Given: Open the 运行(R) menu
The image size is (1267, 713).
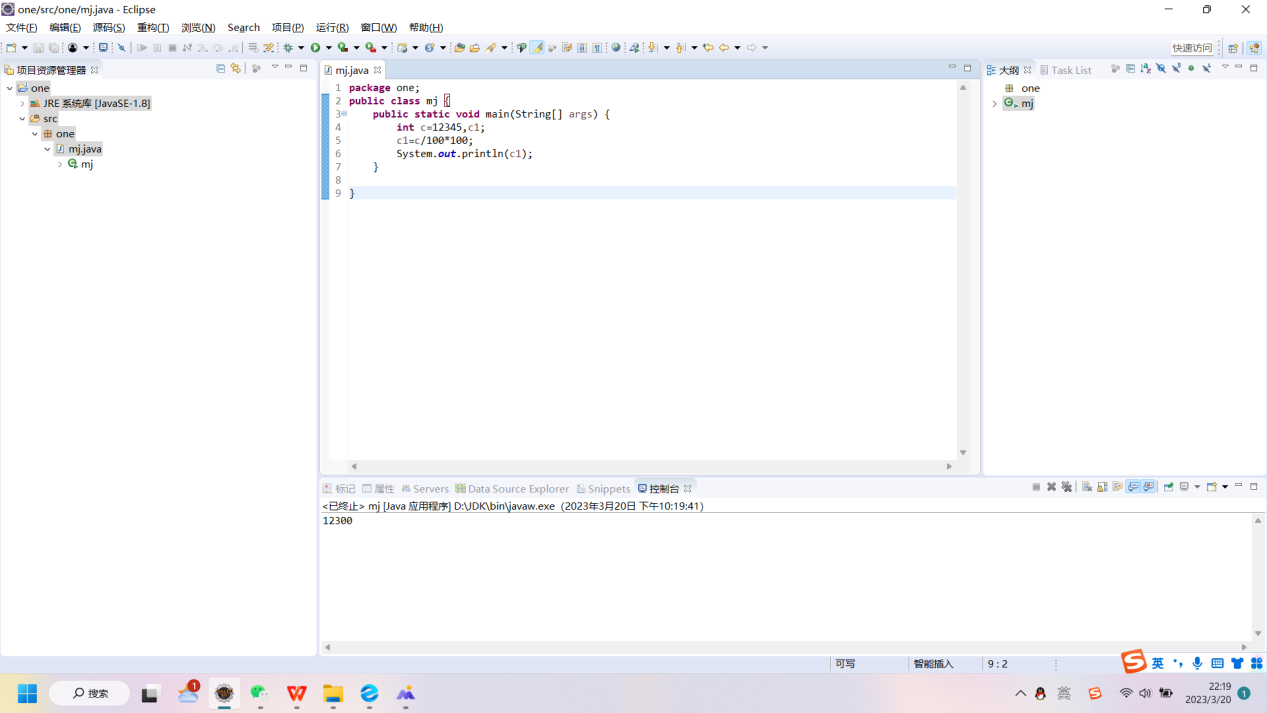Looking at the screenshot, I should pyautogui.click(x=332, y=27).
